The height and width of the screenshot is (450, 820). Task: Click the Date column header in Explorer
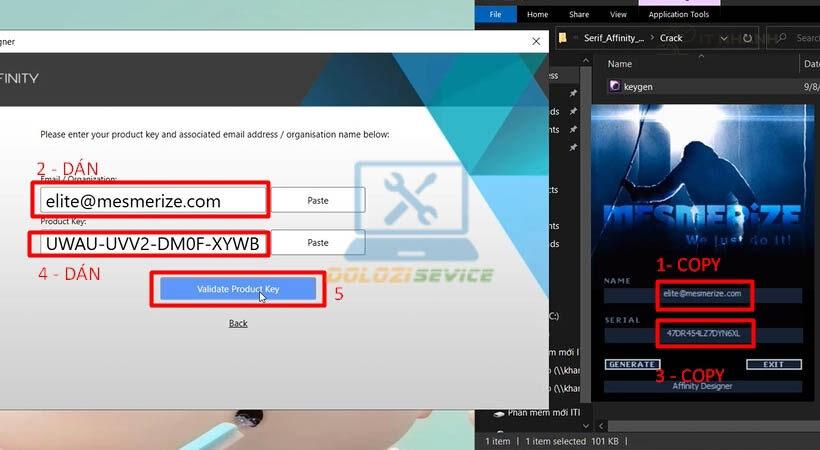(x=811, y=64)
